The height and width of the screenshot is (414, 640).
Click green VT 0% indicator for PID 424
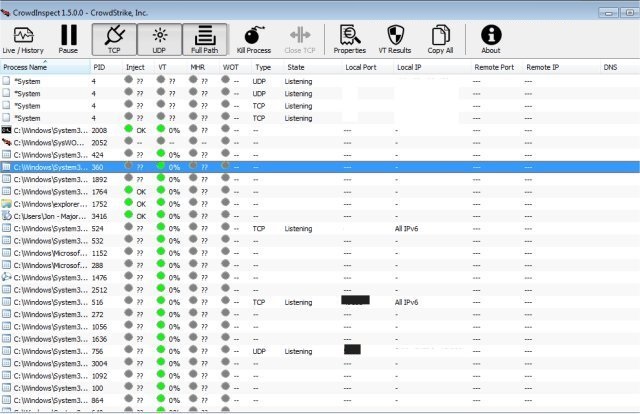click(161, 153)
